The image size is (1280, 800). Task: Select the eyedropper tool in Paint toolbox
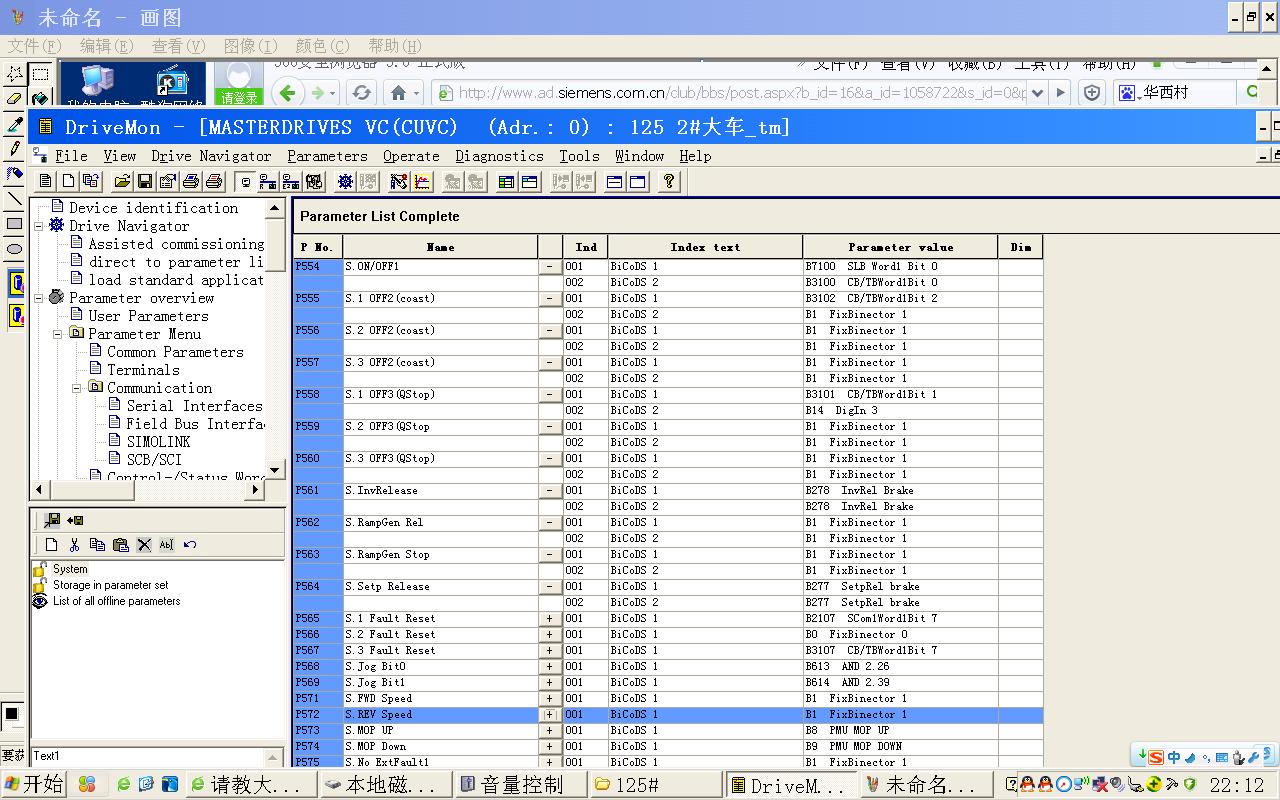click(x=14, y=124)
